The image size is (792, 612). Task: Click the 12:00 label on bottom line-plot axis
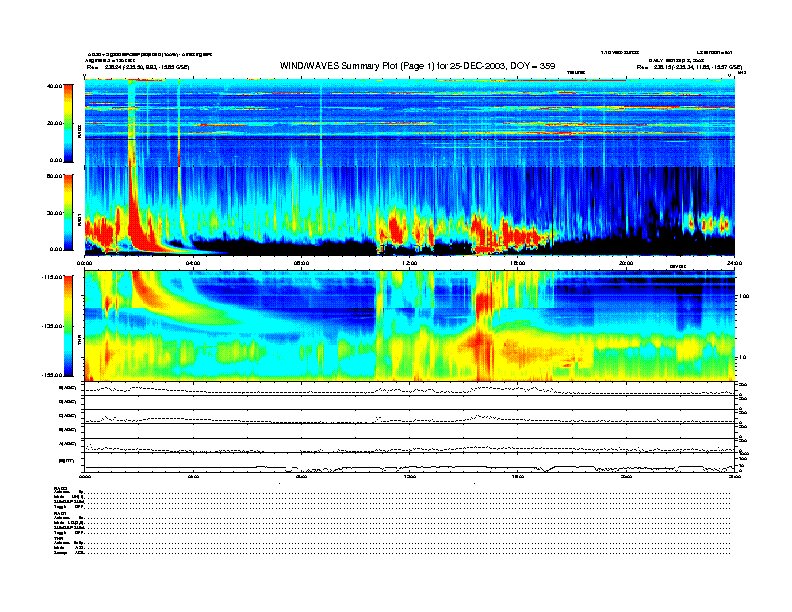pyautogui.click(x=410, y=476)
